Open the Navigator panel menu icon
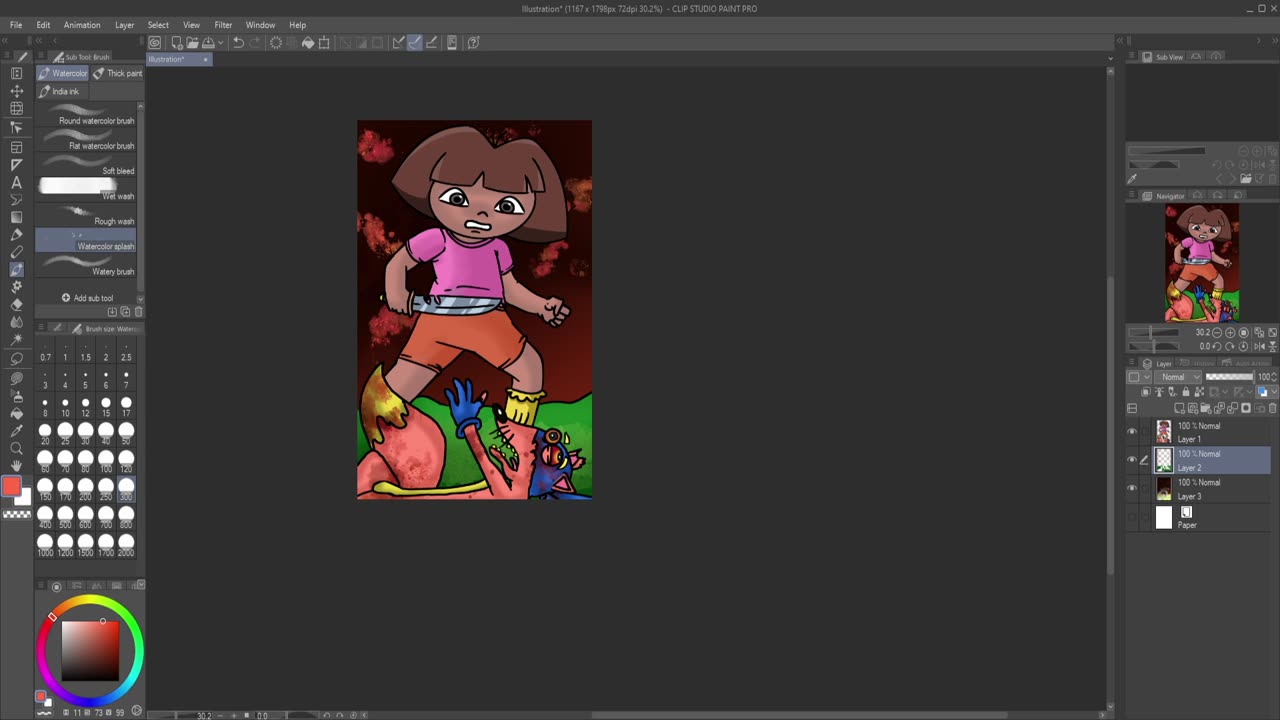Image resolution: width=1280 pixels, height=720 pixels. point(1132,196)
